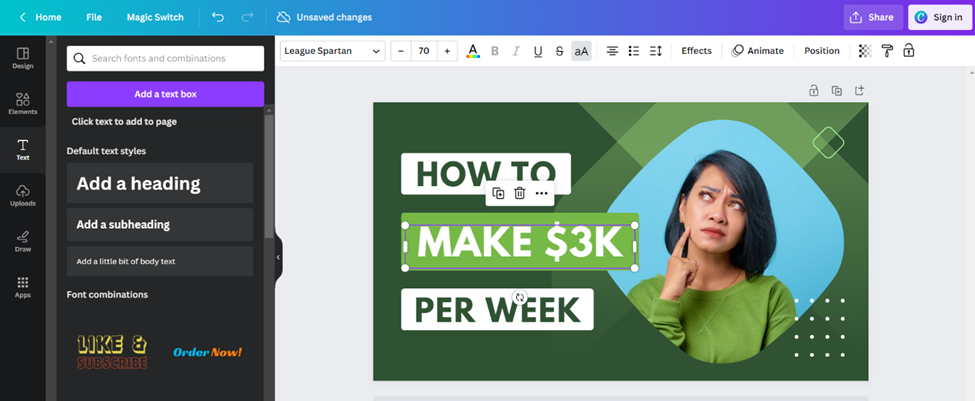
Task: Click the rotate handle below selection
Action: pyautogui.click(x=520, y=297)
